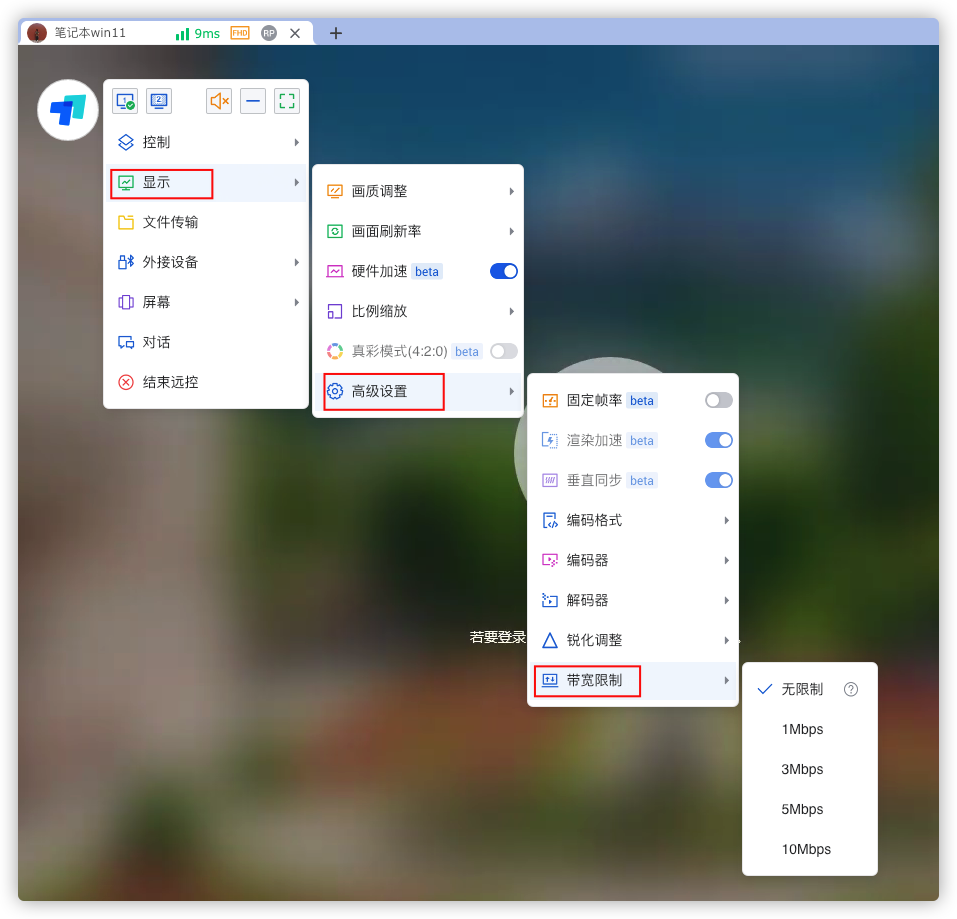This screenshot has width=957, height=919.
Task: Open the 对话 chat entry
Action: point(157,342)
